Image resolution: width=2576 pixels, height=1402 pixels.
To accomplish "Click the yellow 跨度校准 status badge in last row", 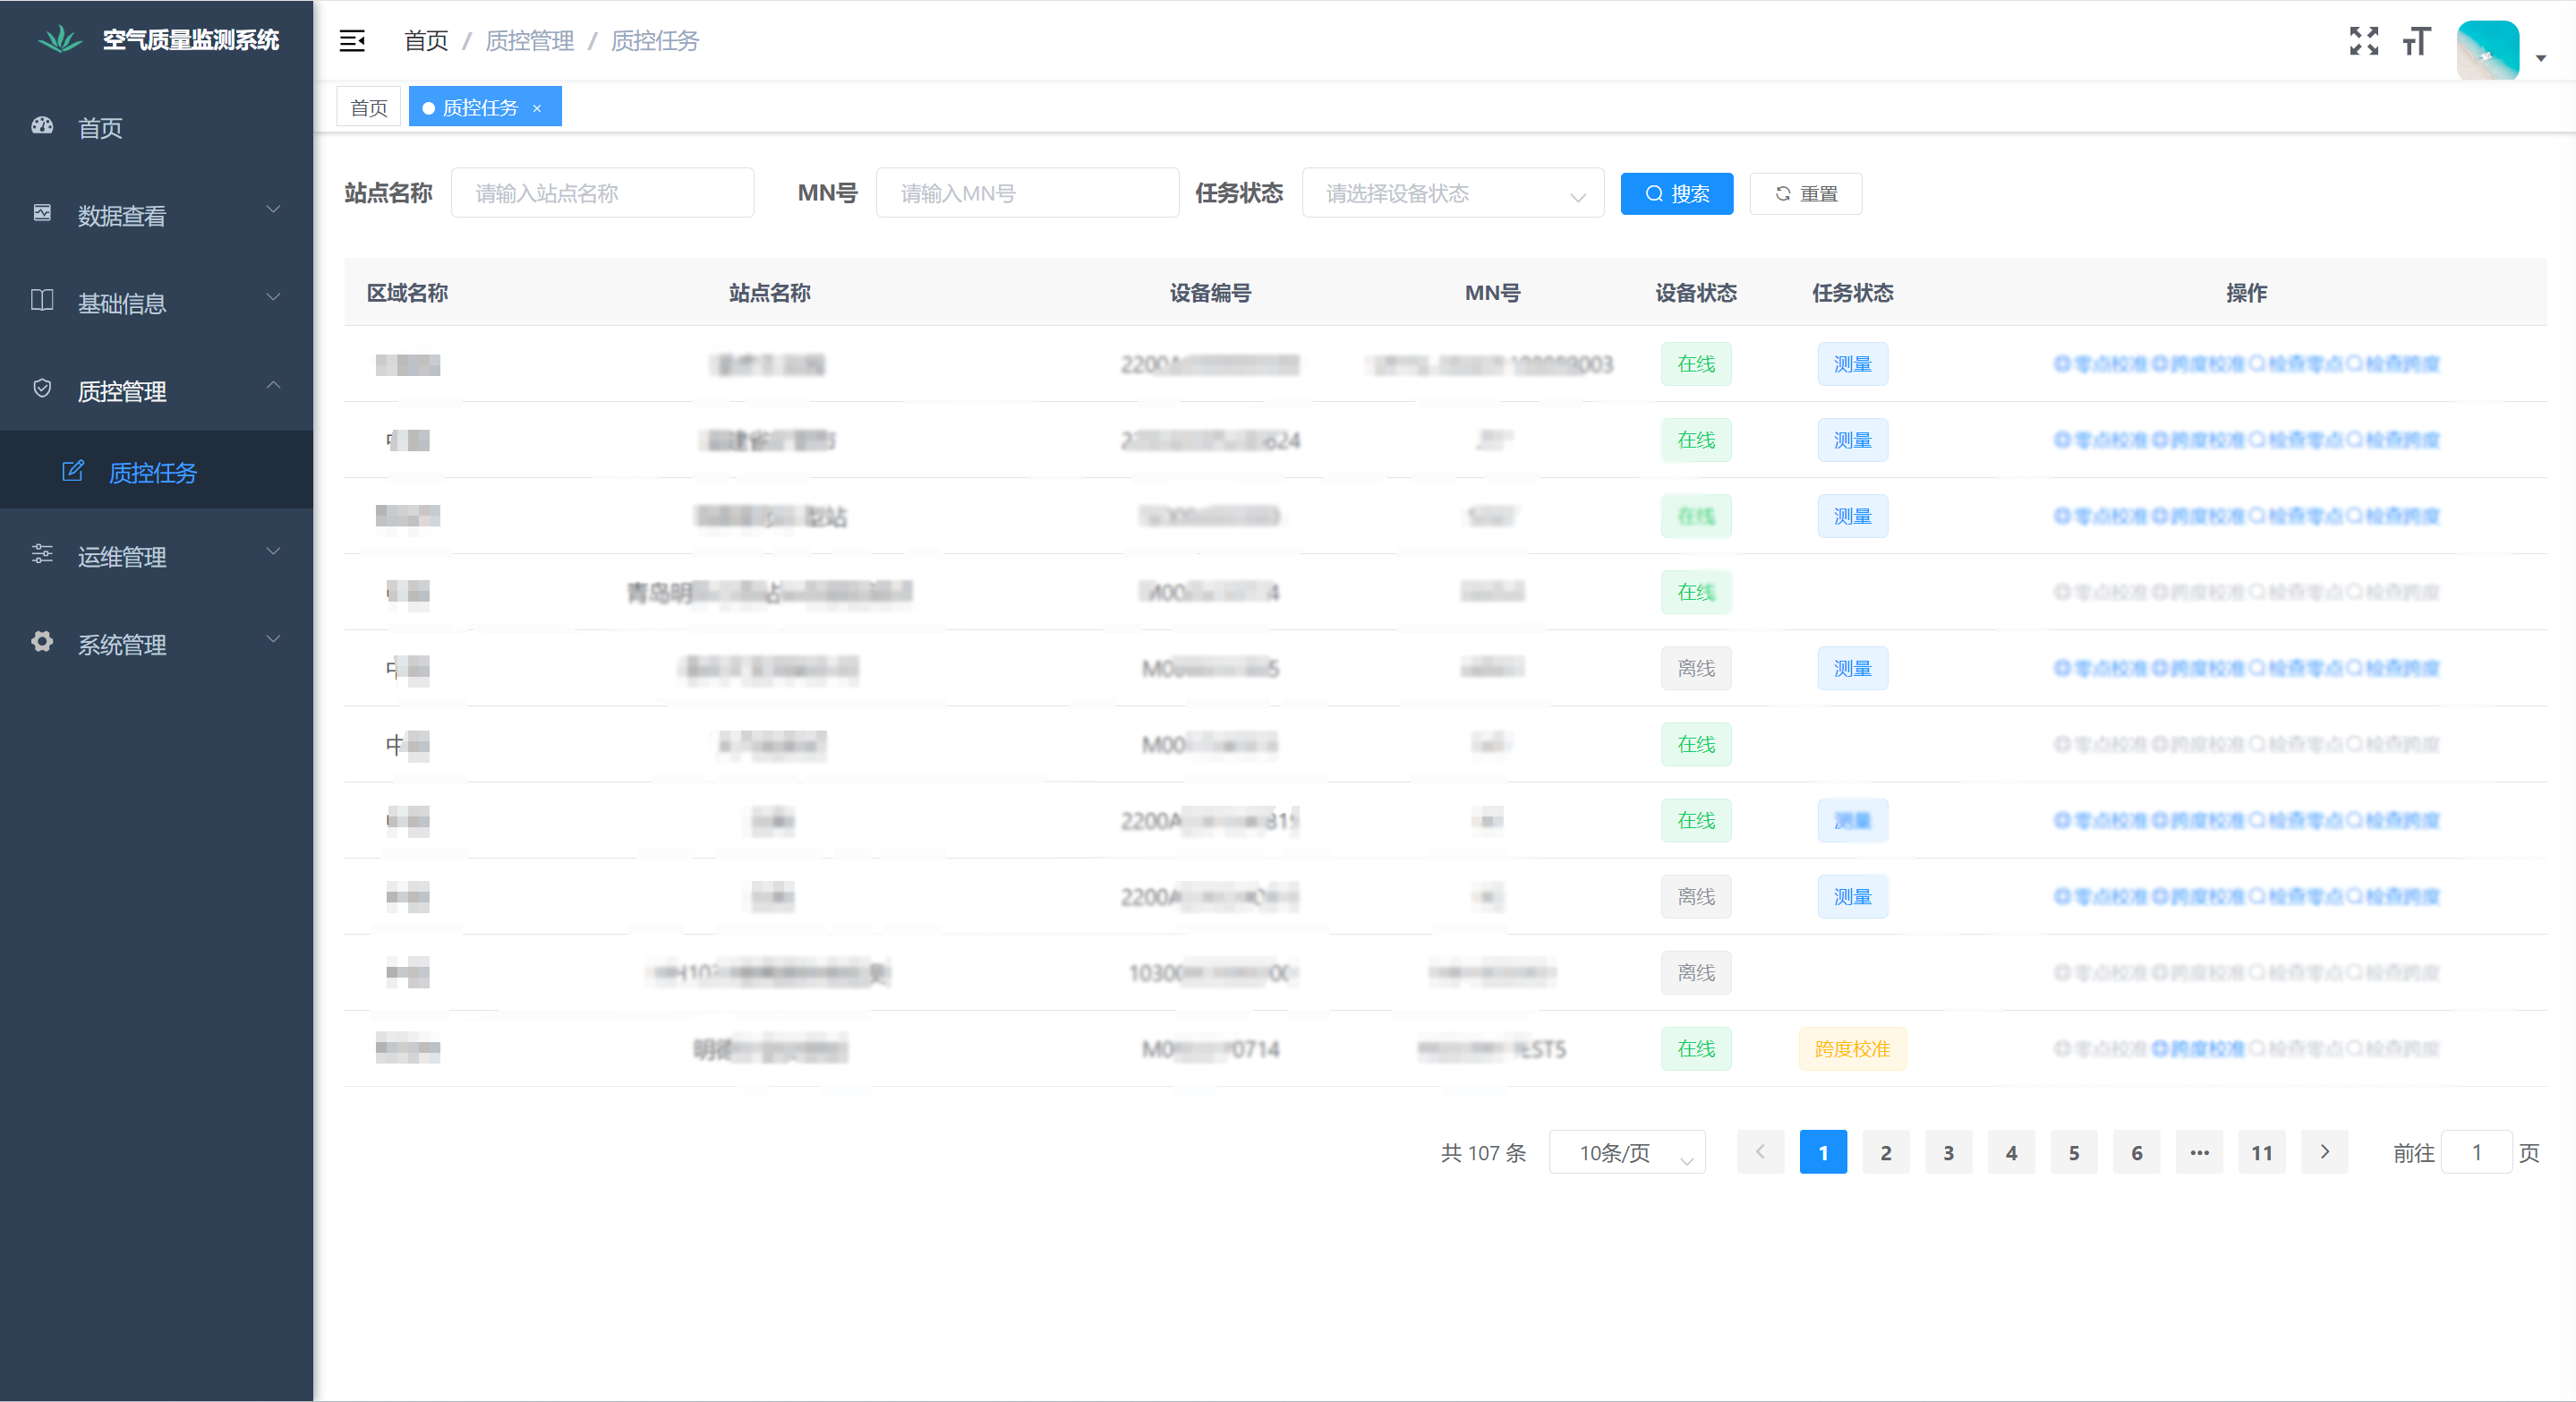I will tap(1852, 1049).
